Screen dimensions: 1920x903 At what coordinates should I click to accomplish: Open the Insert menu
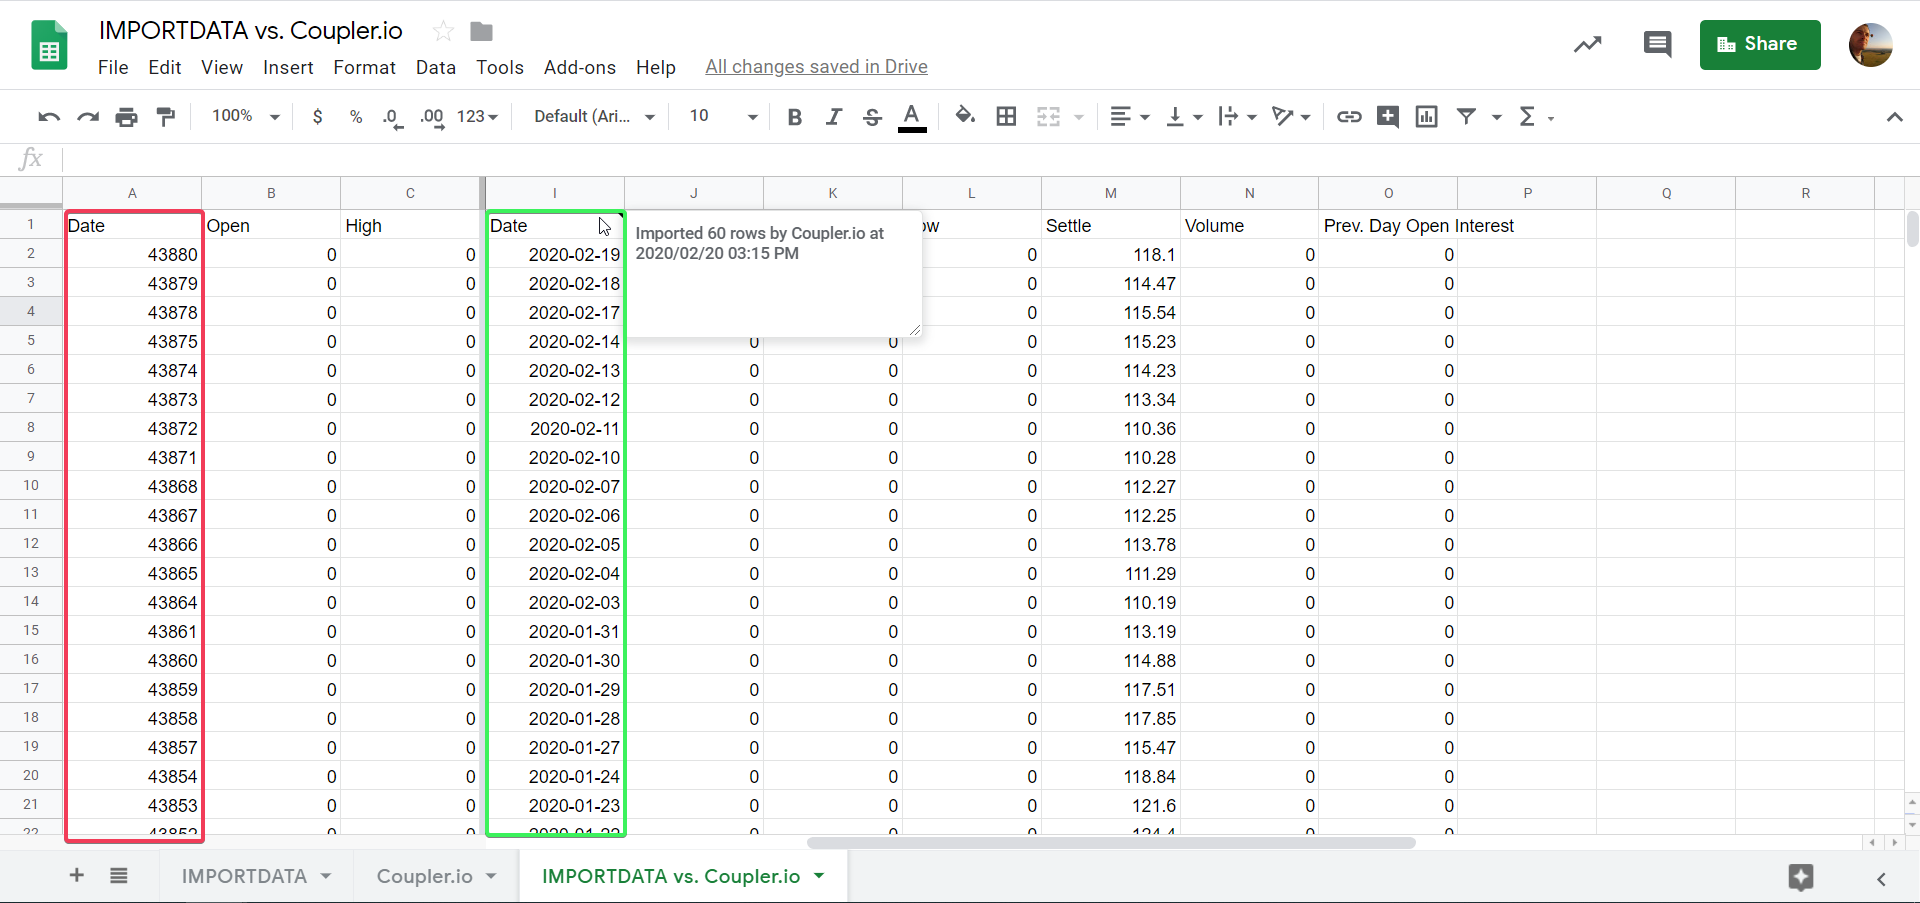coord(288,67)
